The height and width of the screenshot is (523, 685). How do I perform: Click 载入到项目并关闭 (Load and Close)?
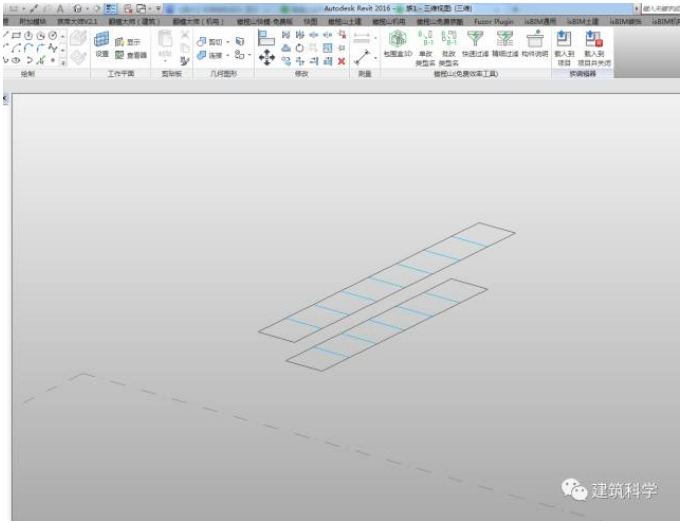pyautogui.click(x=594, y=48)
